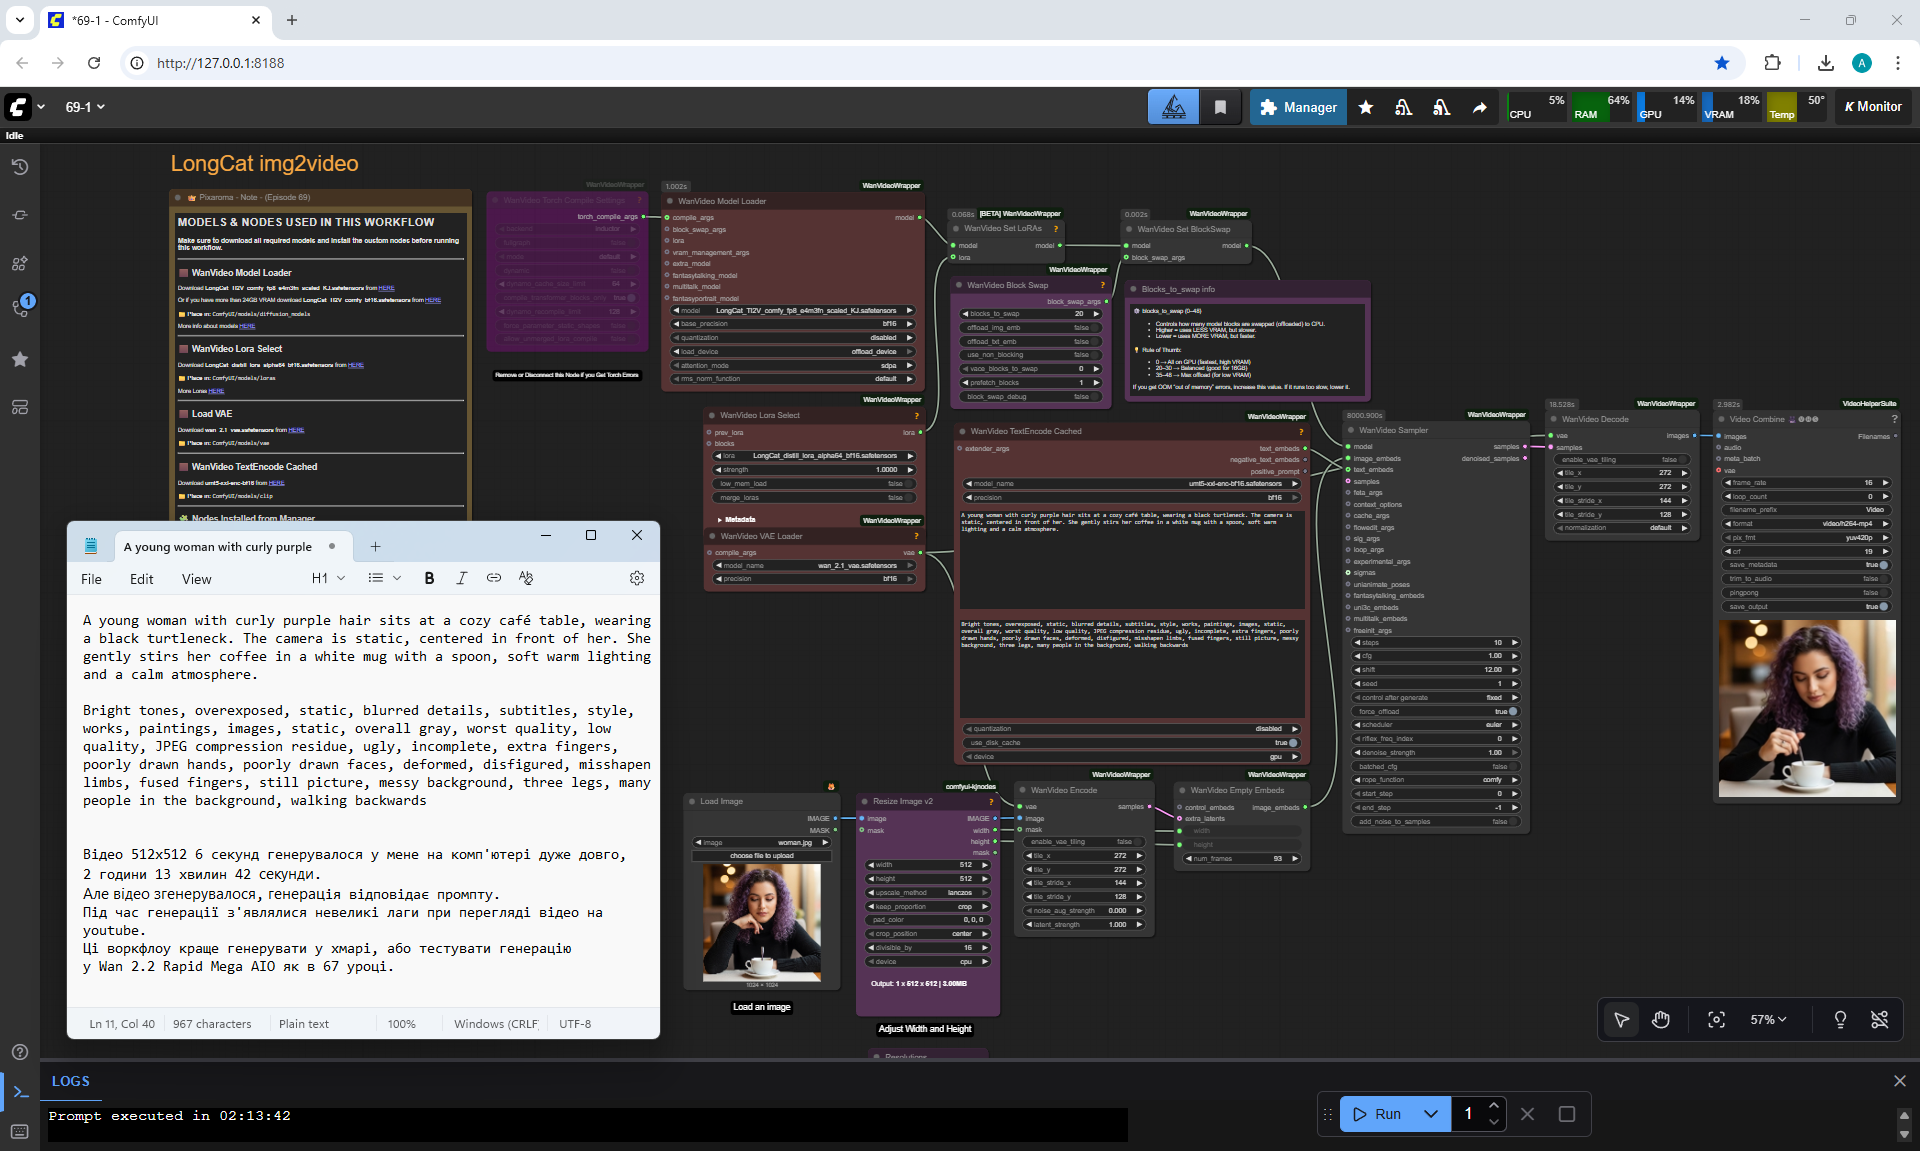
Task: Increase the batch count stepper
Action: (x=1493, y=1105)
